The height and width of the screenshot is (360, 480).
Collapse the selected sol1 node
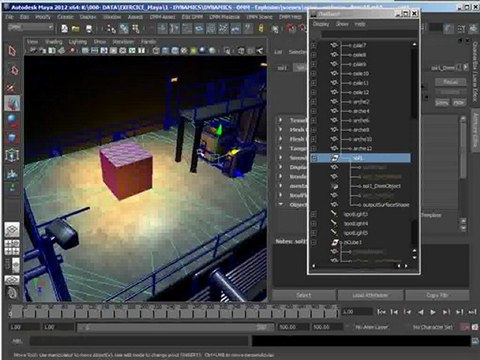[314, 158]
